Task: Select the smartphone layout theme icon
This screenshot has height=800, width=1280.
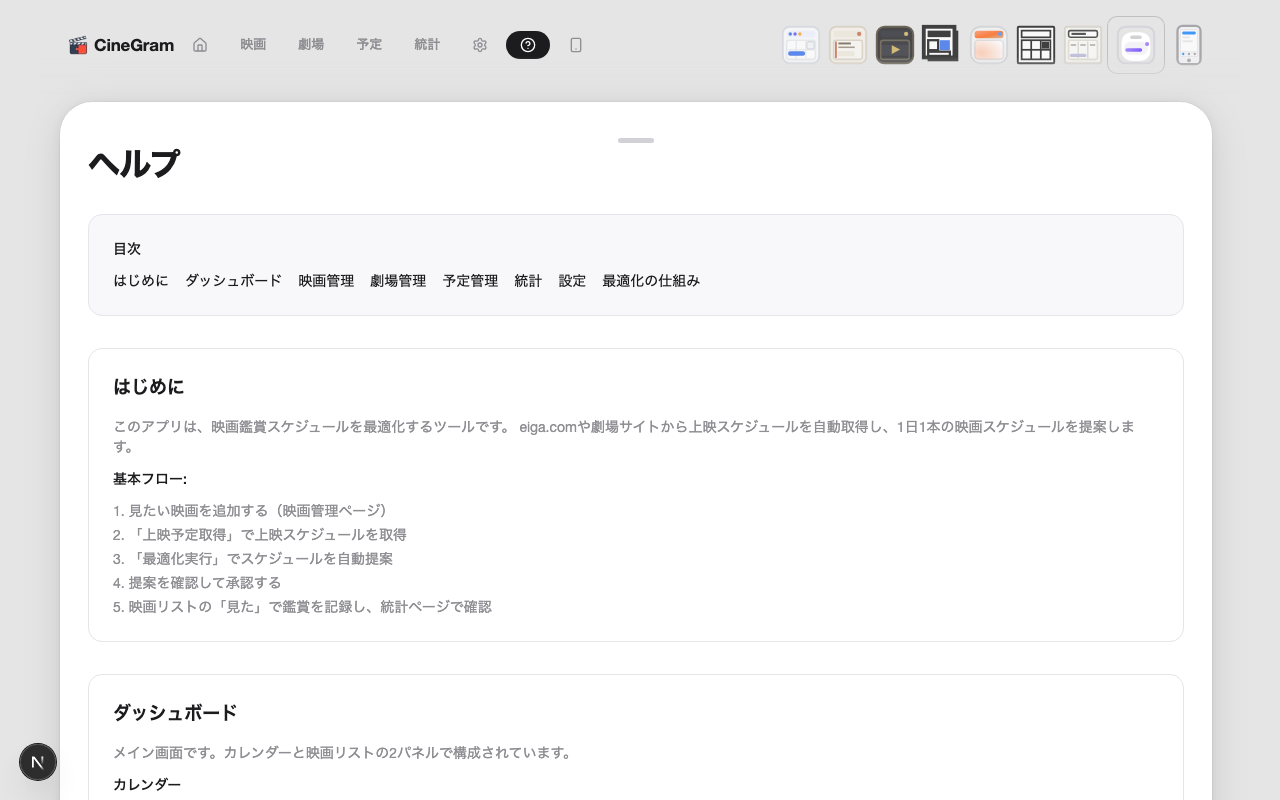Action: [x=1189, y=45]
